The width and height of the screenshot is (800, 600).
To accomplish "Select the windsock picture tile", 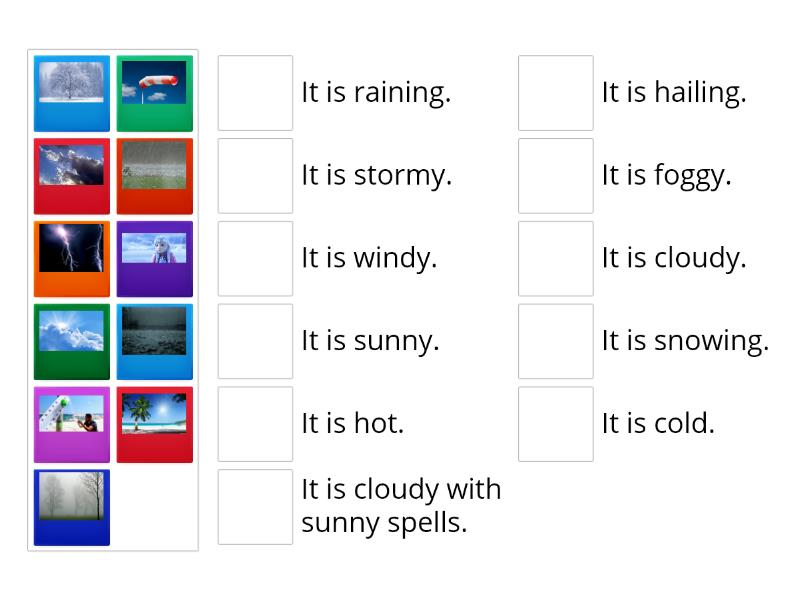I will [x=154, y=93].
